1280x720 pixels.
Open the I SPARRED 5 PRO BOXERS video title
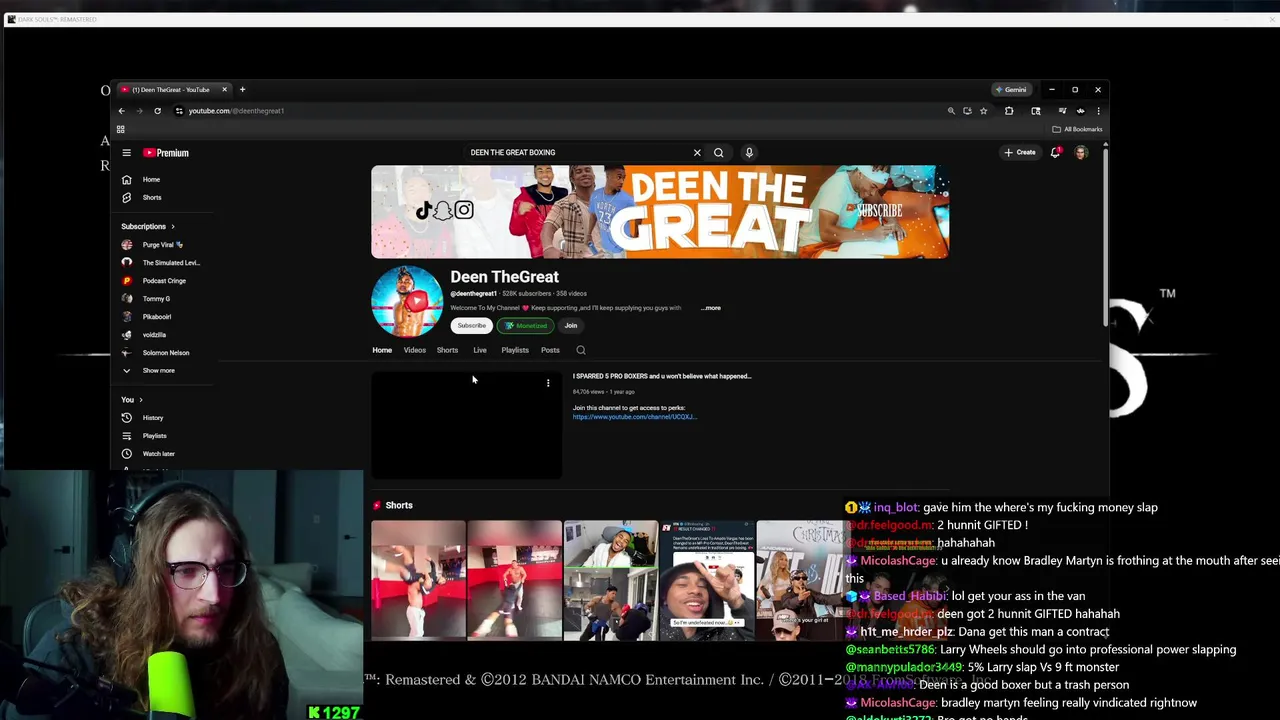(x=662, y=377)
